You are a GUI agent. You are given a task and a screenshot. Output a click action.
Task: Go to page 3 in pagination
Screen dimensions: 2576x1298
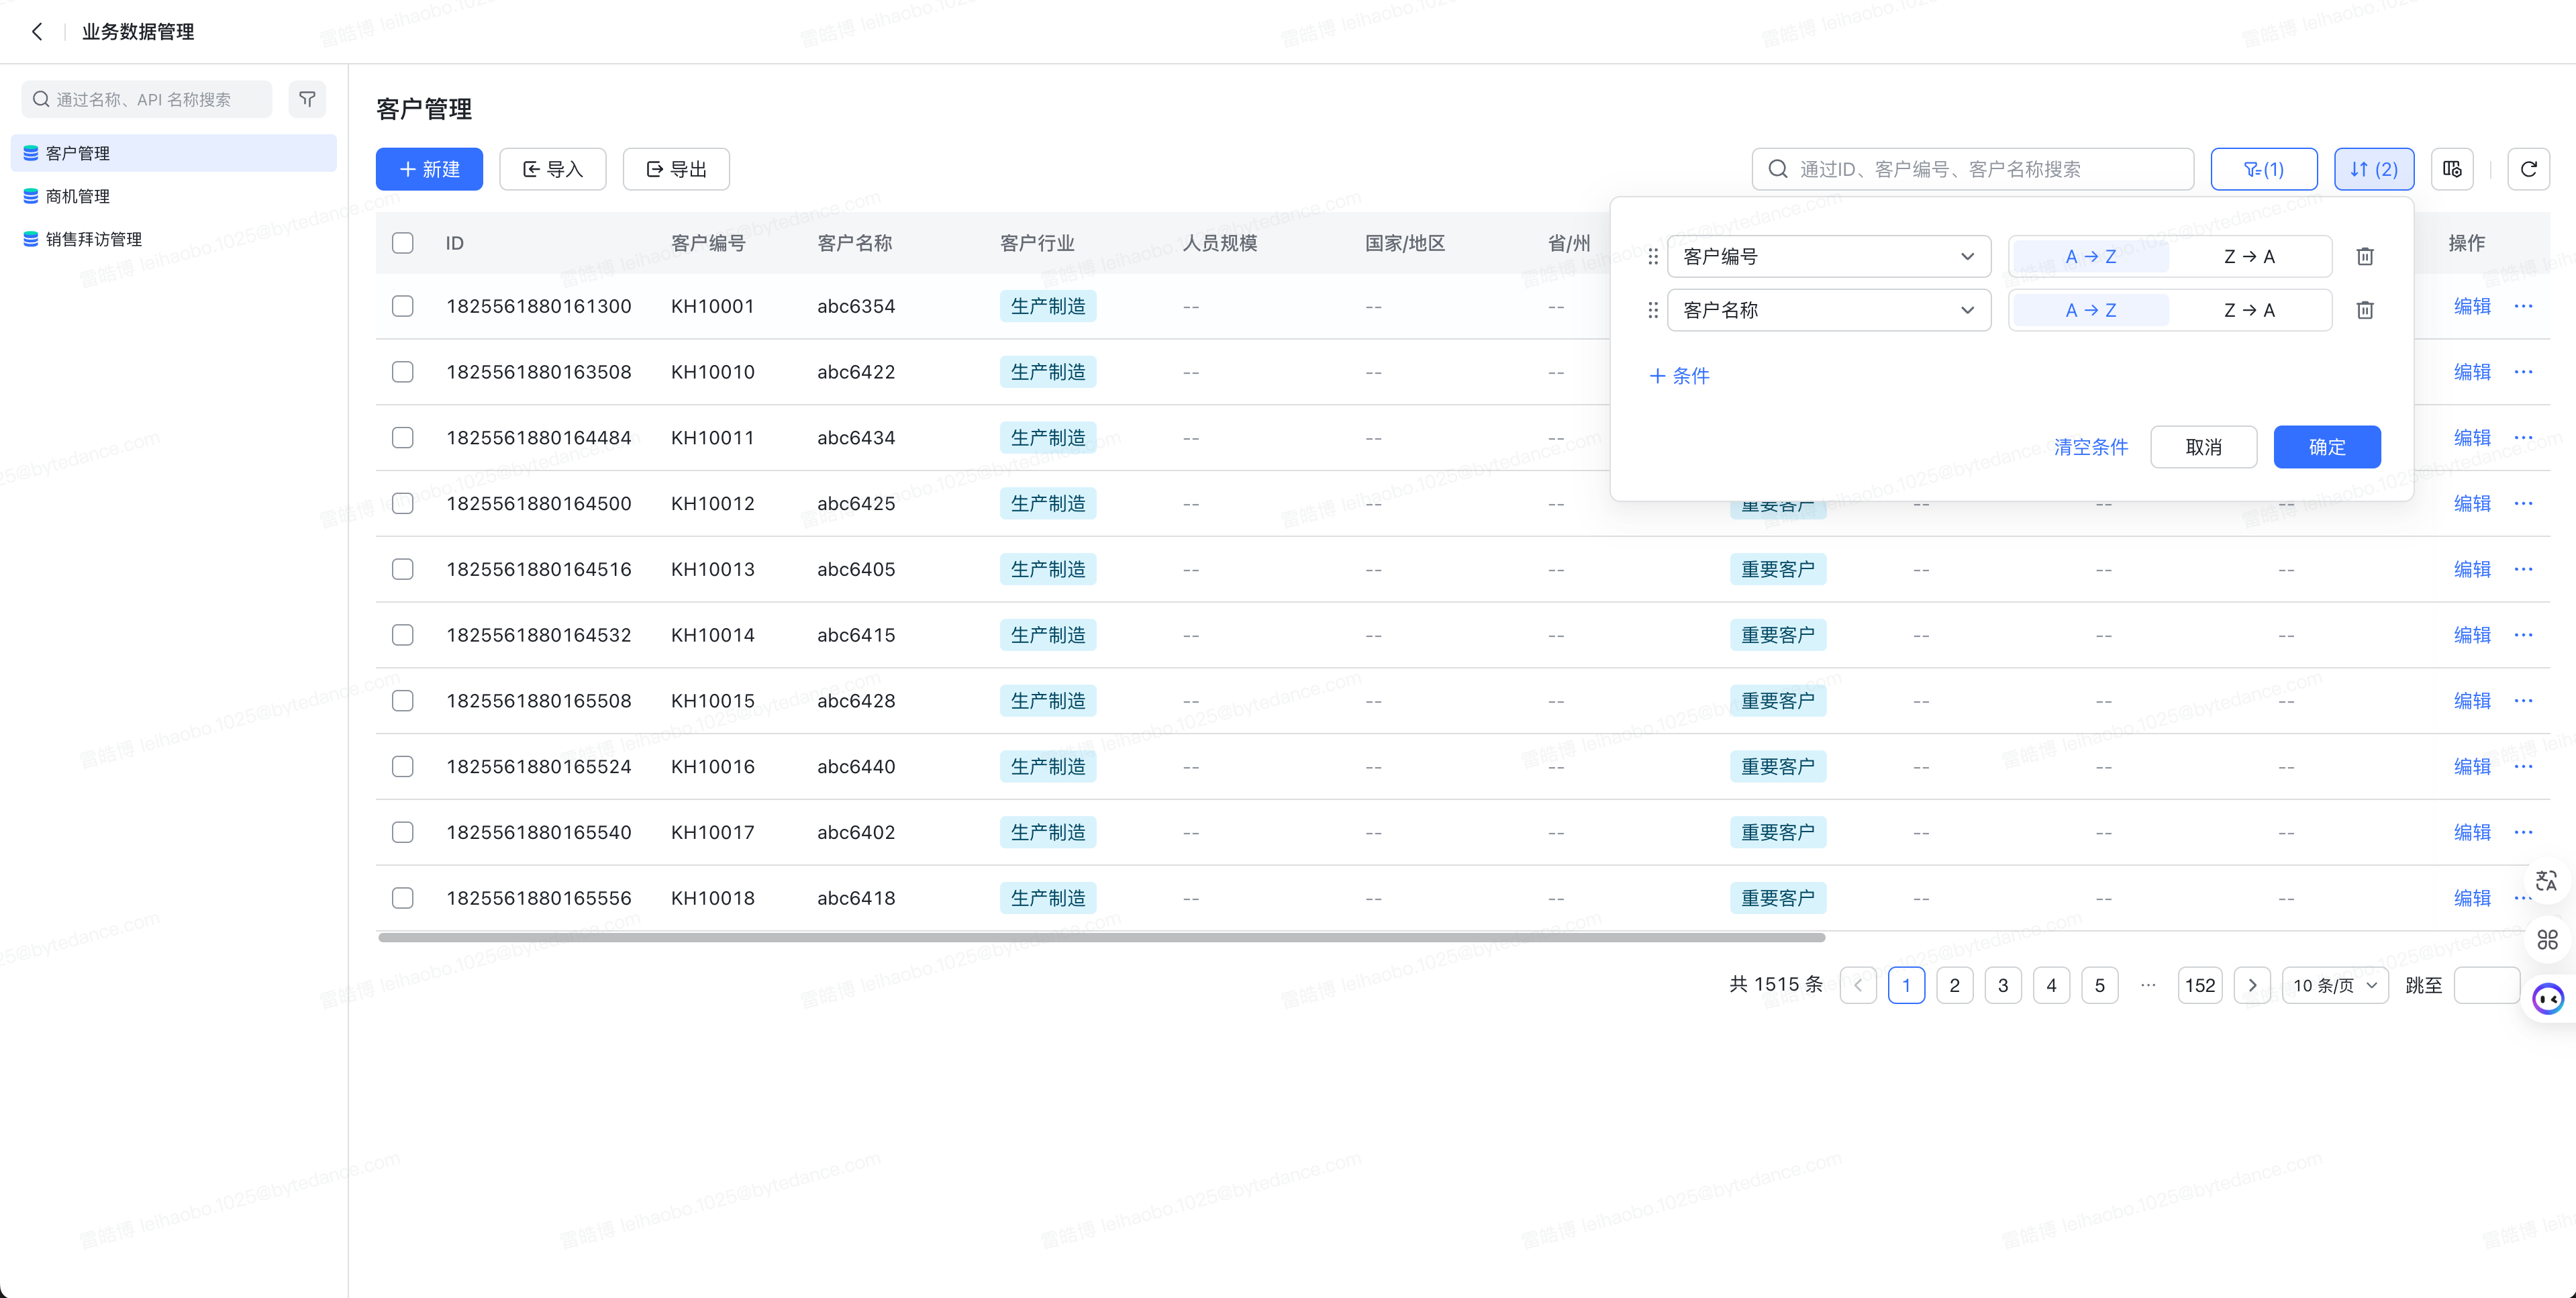2003,985
